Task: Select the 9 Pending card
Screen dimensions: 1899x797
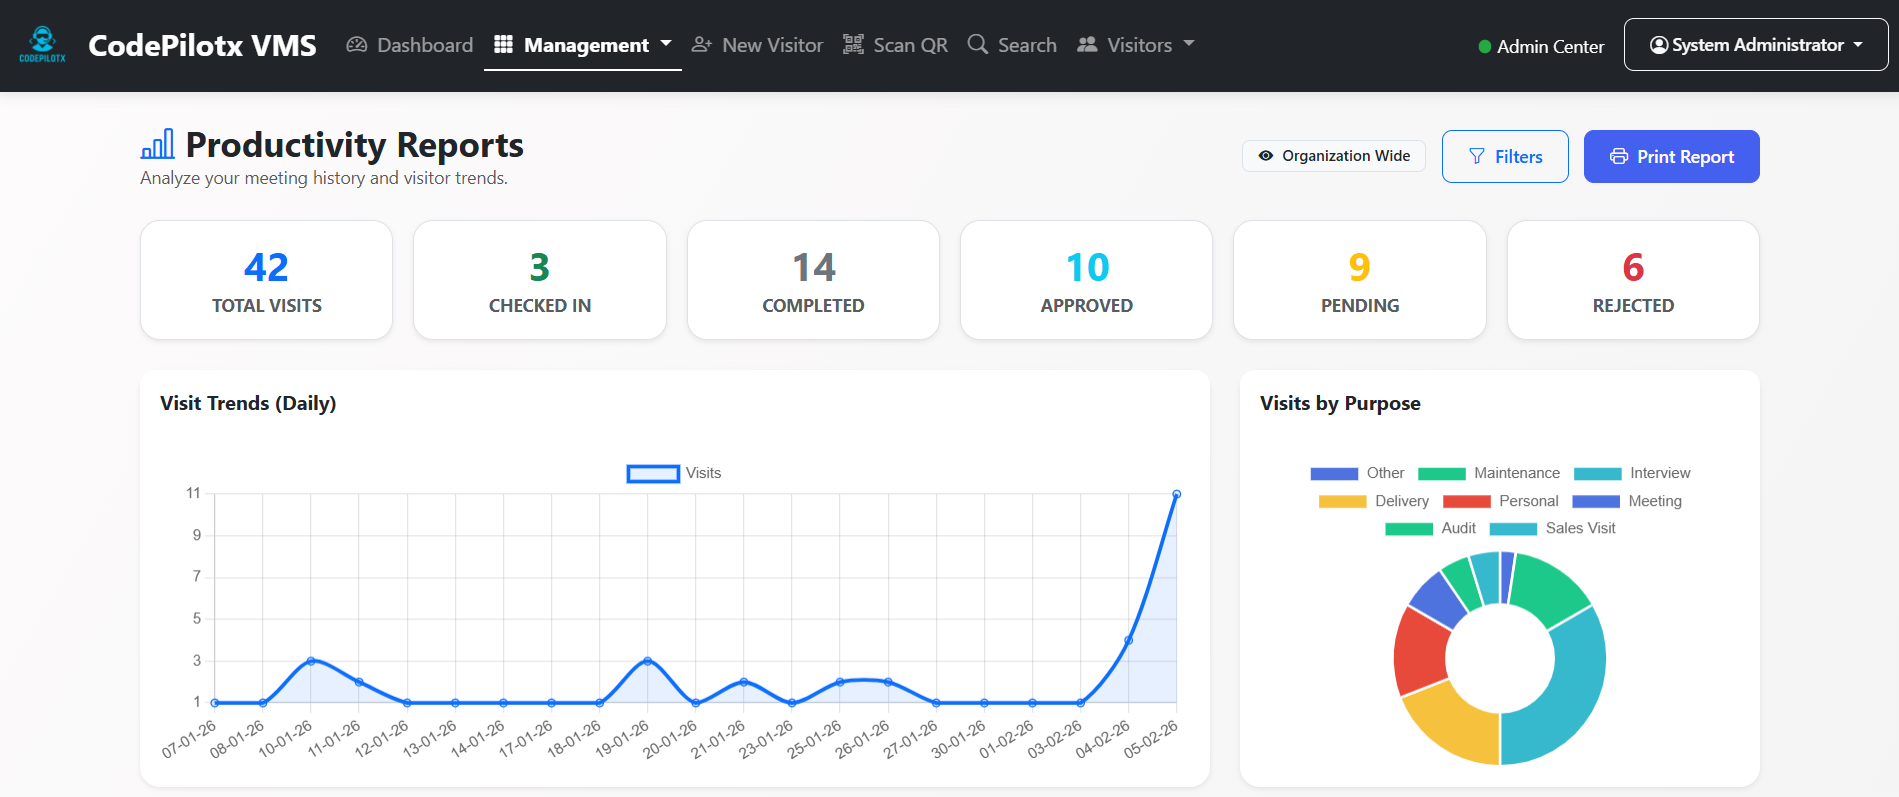Action: tap(1360, 280)
